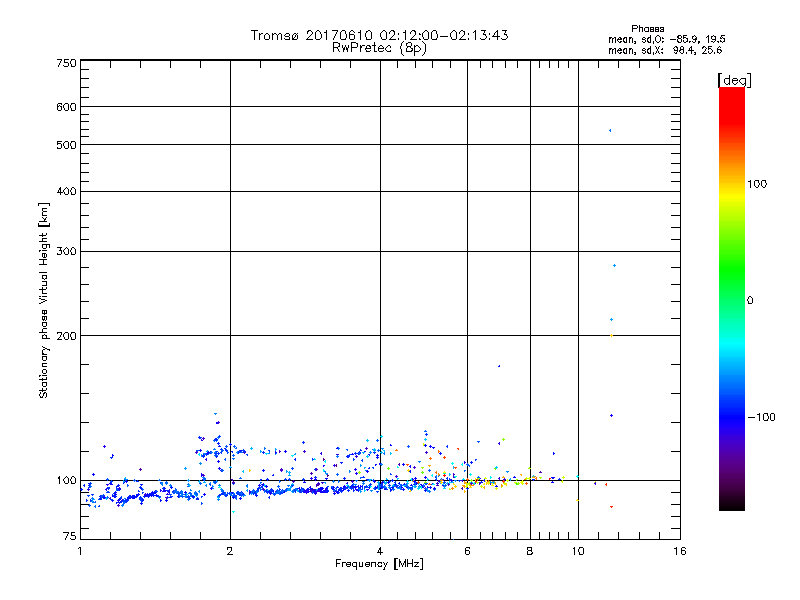The height and width of the screenshot is (600, 800).
Task: Click the y-axis label "Stationary phase Virtual Height [km]"
Action: coord(44,301)
